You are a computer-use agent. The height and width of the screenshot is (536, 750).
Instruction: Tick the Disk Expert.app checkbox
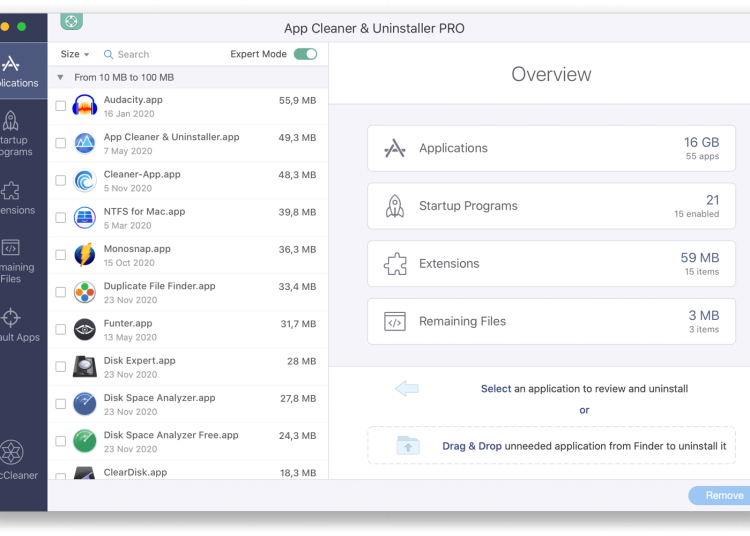61,367
